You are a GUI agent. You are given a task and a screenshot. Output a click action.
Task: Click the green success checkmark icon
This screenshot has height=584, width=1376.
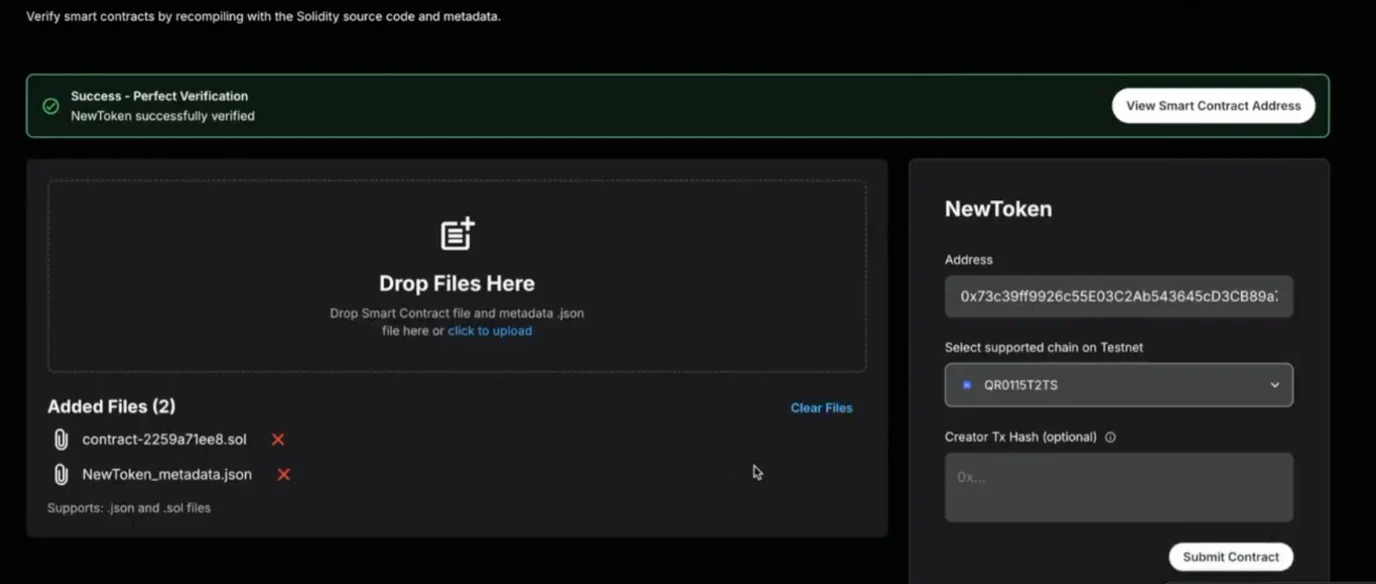(x=51, y=106)
